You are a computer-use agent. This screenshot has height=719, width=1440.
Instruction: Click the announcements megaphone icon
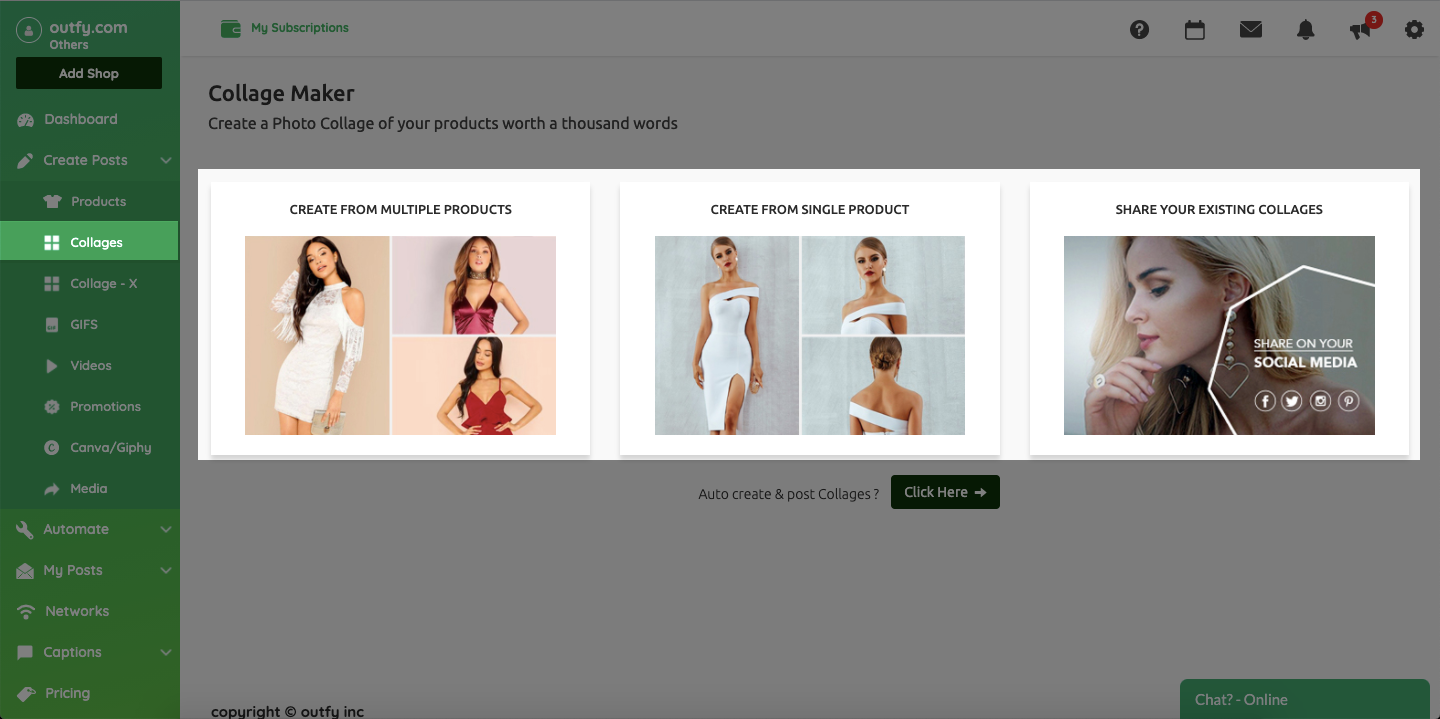[x=1360, y=31]
